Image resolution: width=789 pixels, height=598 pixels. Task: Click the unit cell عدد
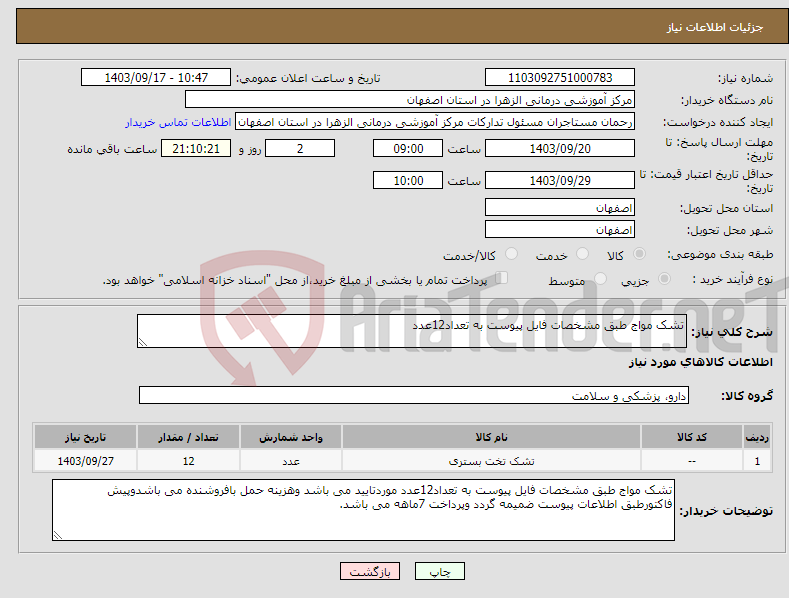click(x=291, y=461)
